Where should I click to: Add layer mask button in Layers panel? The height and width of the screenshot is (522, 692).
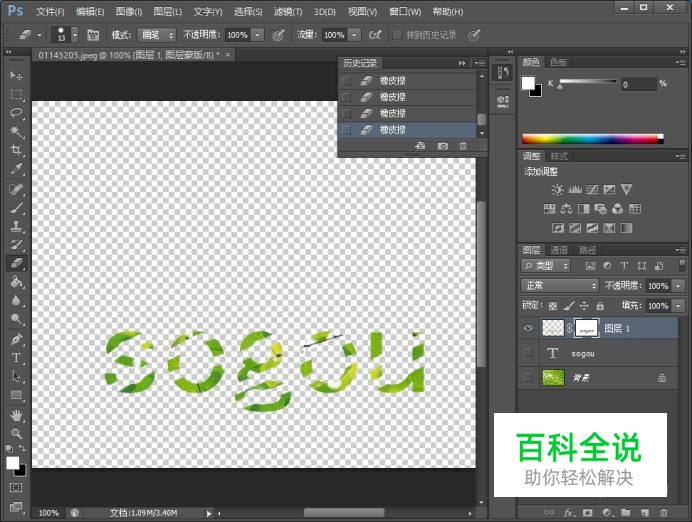pyautogui.click(x=587, y=513)
